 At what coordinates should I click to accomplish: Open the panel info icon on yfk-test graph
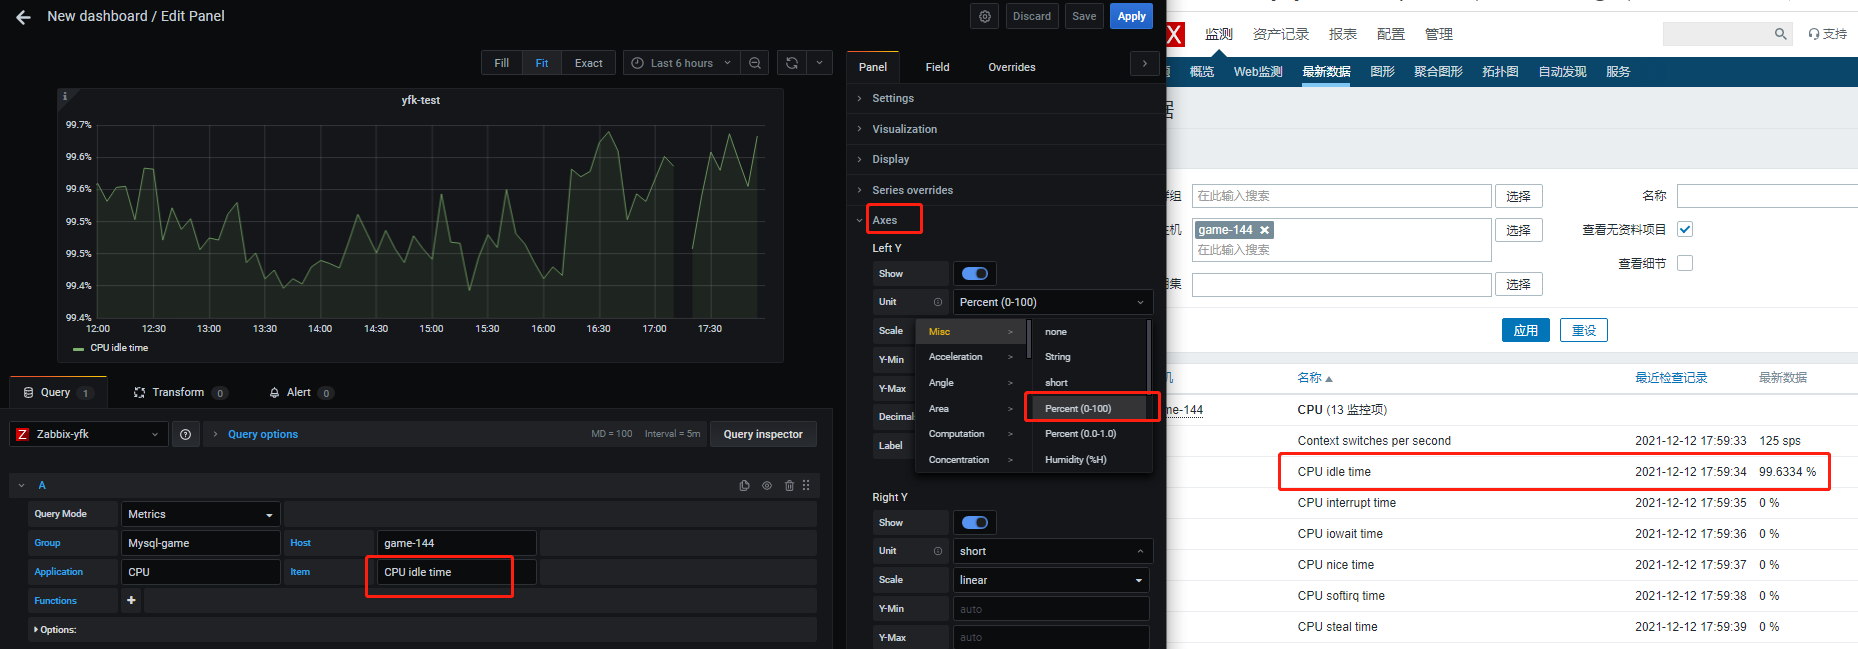click(x=65, y=97)
